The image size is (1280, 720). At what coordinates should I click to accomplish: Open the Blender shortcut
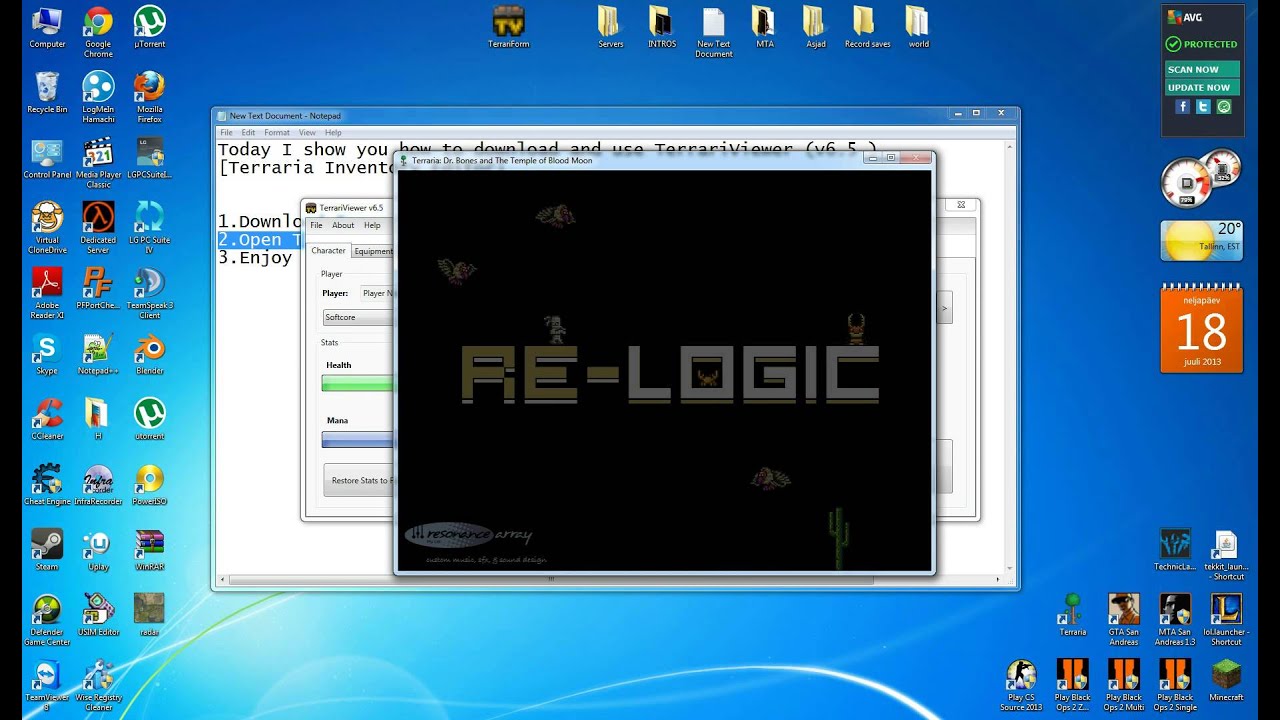150,354
